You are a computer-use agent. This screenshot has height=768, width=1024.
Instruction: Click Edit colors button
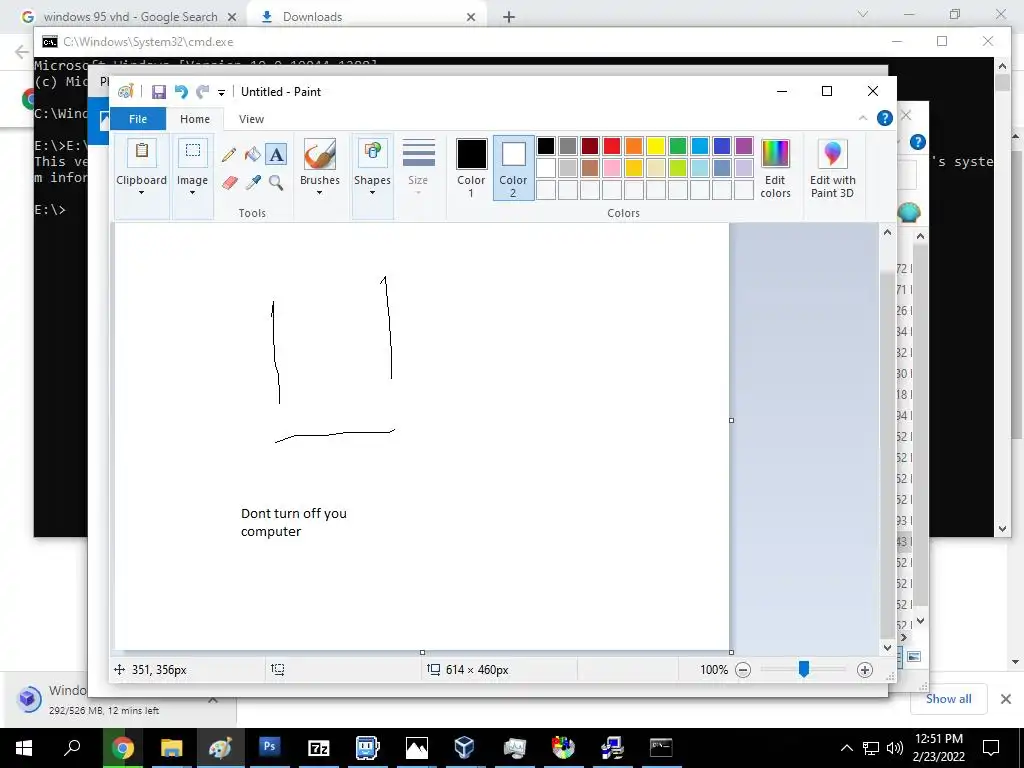tap(775, 168)
